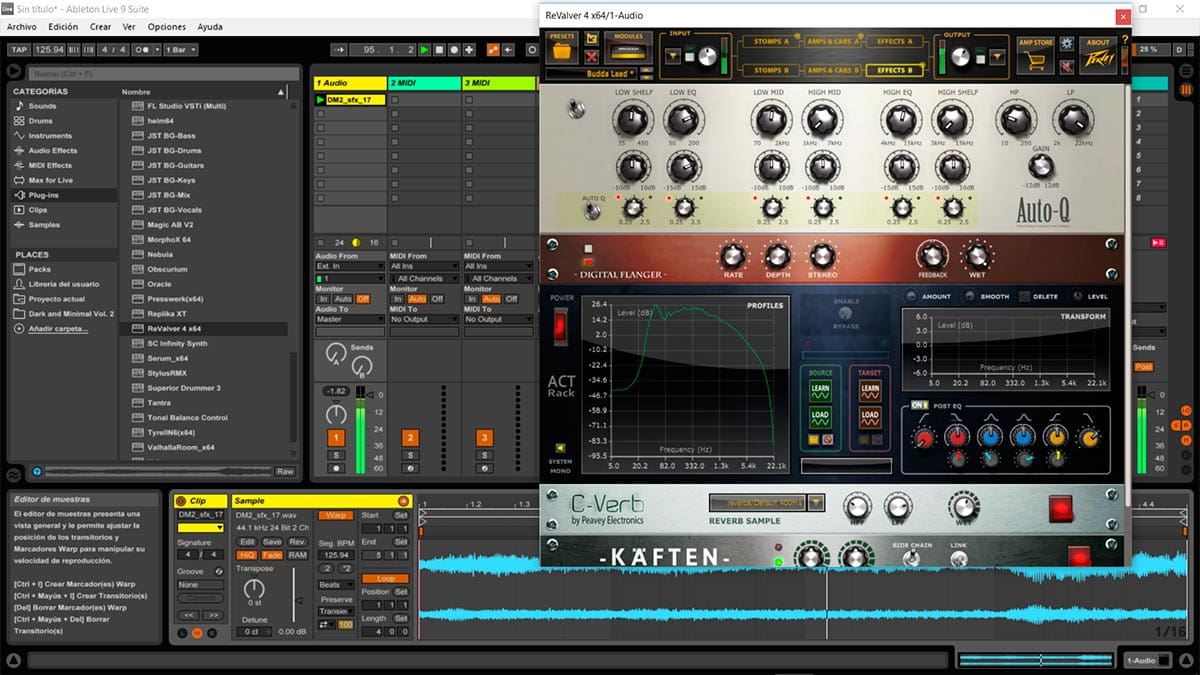Select MIDI Effects category
Viewport: 1200px width, 675px height.
pyautogui.click(x=50, y=165)
